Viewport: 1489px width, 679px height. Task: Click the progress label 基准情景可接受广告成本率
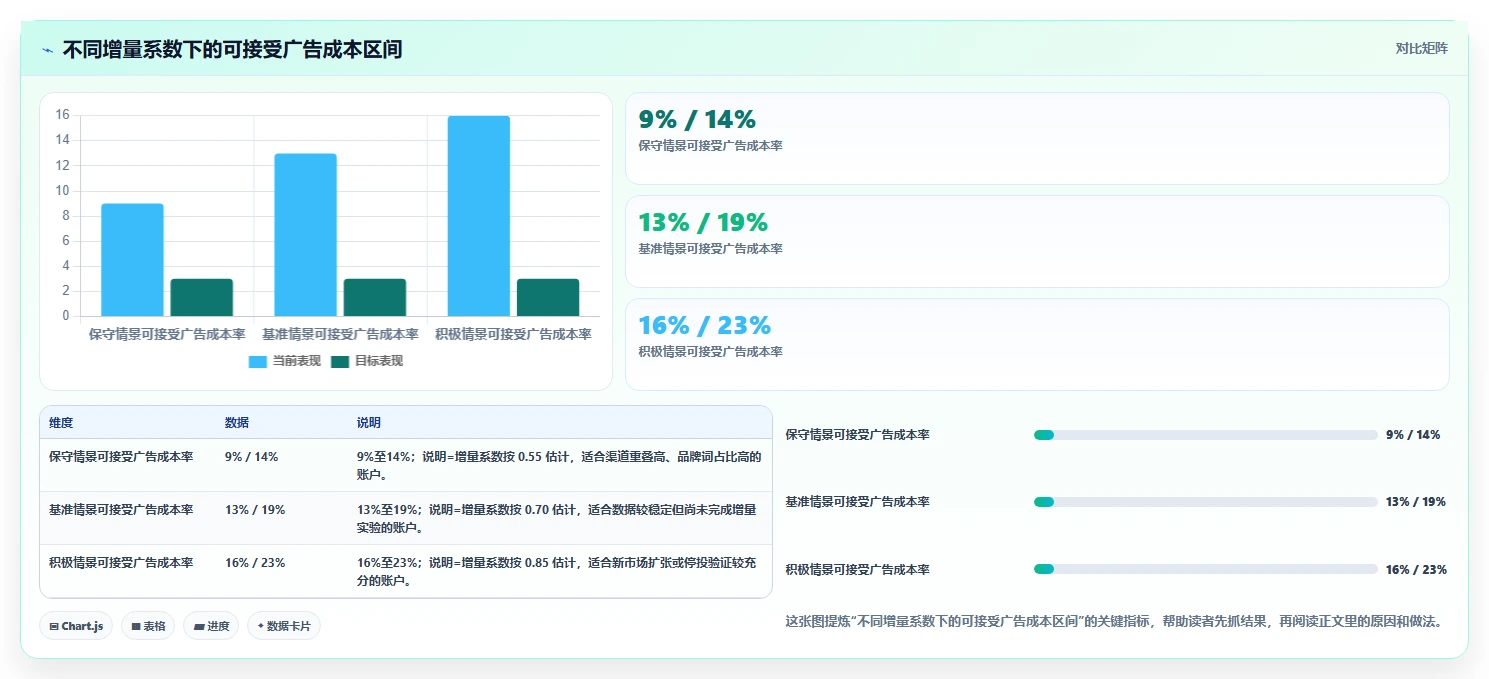858,502
